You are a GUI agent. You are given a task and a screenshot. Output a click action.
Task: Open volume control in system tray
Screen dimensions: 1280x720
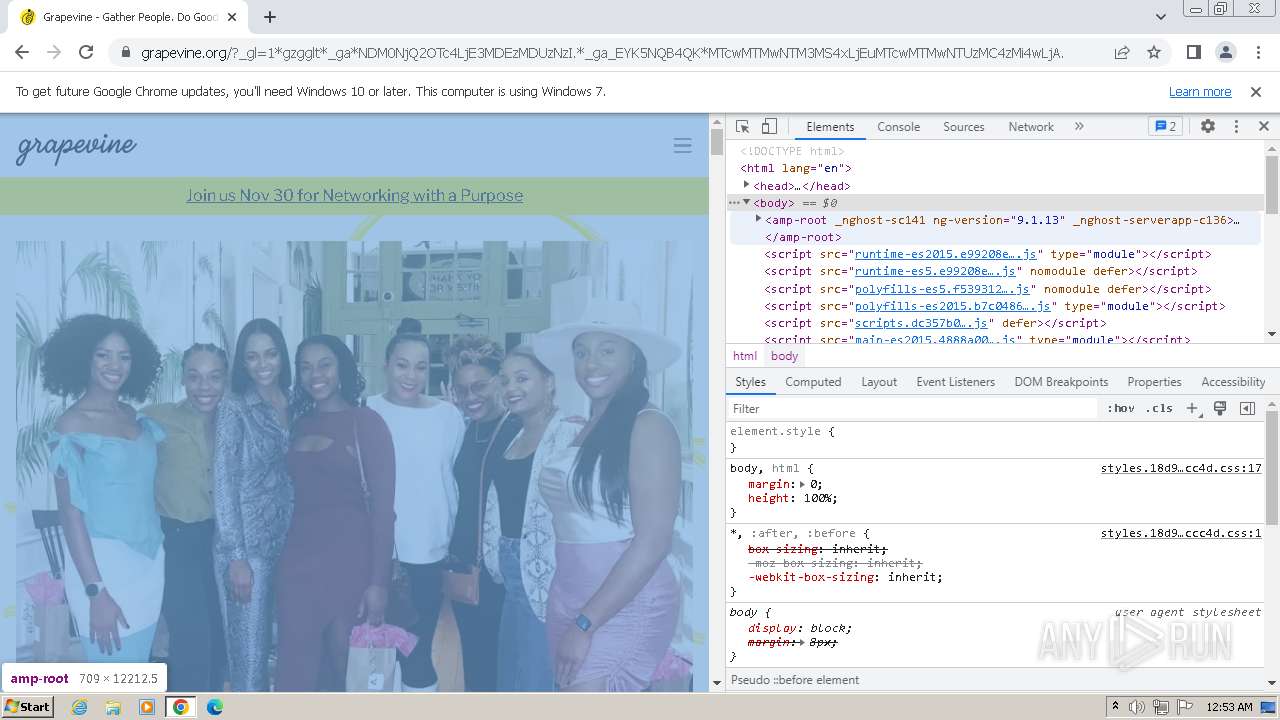1137,707
